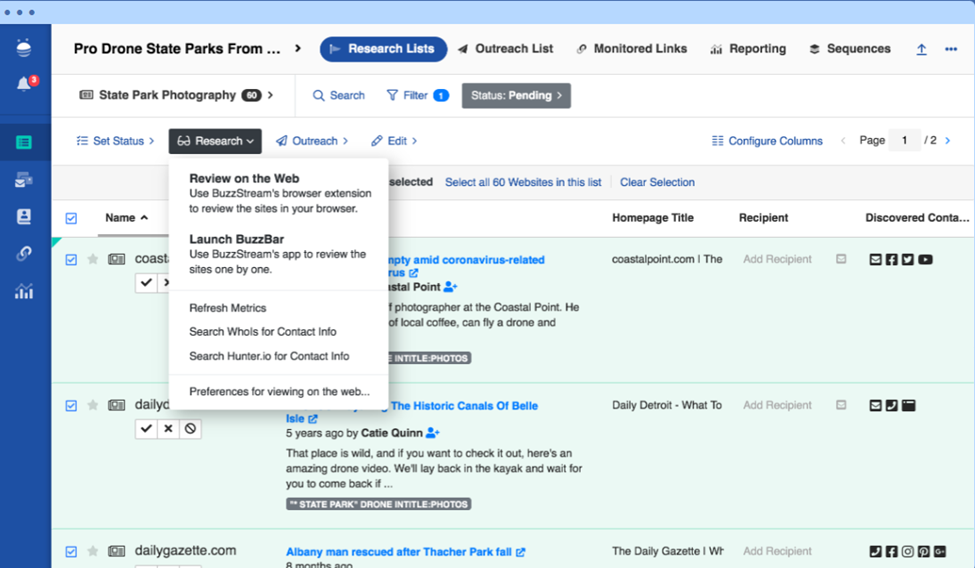Star the dailygazette.com row
Viewport: 975px width, 568px height.
[93, 551]
